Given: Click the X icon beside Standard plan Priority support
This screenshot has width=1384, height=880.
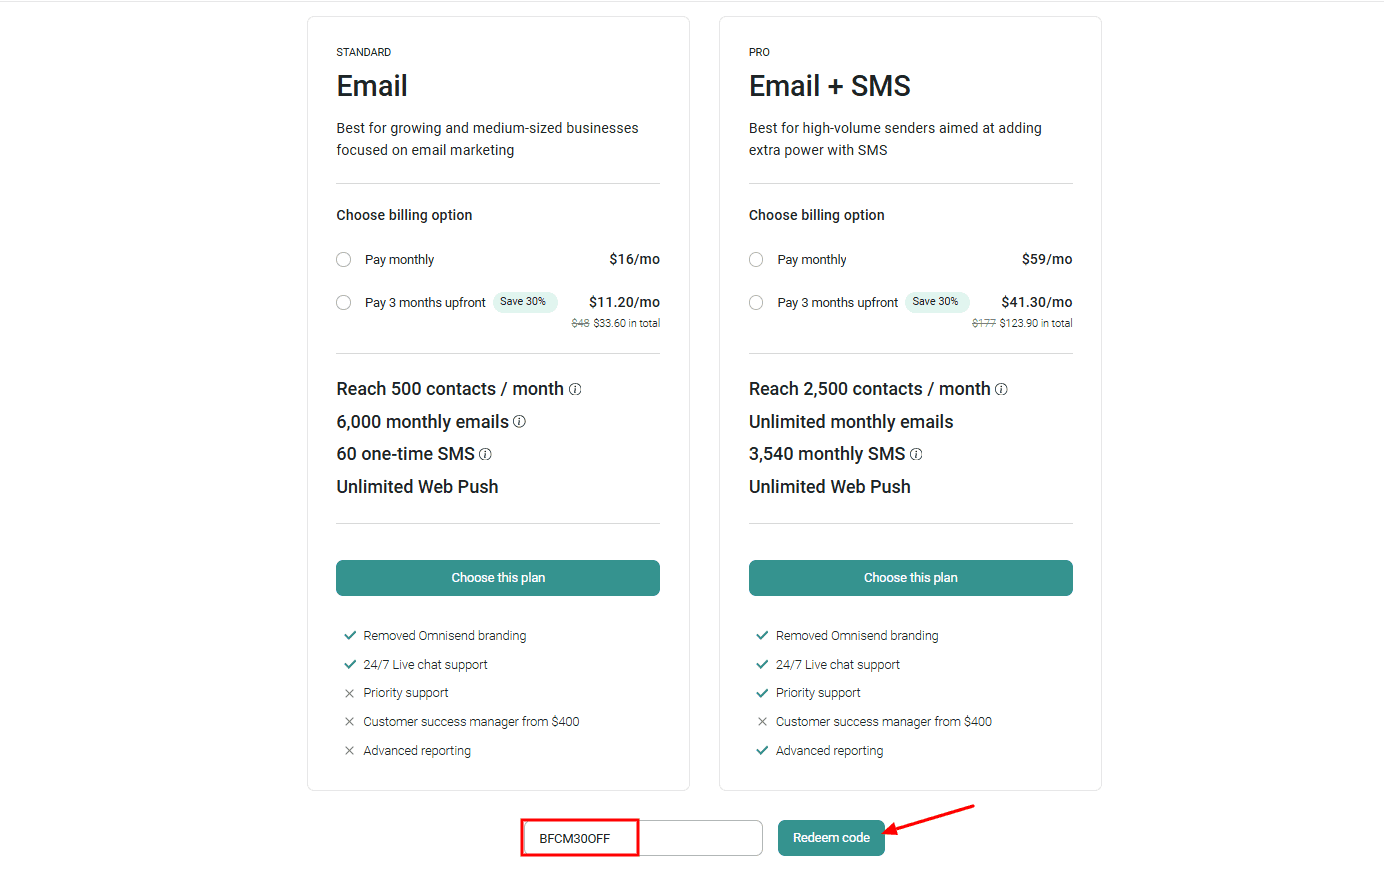Looking at the screenshot, I should pos(349,693).
